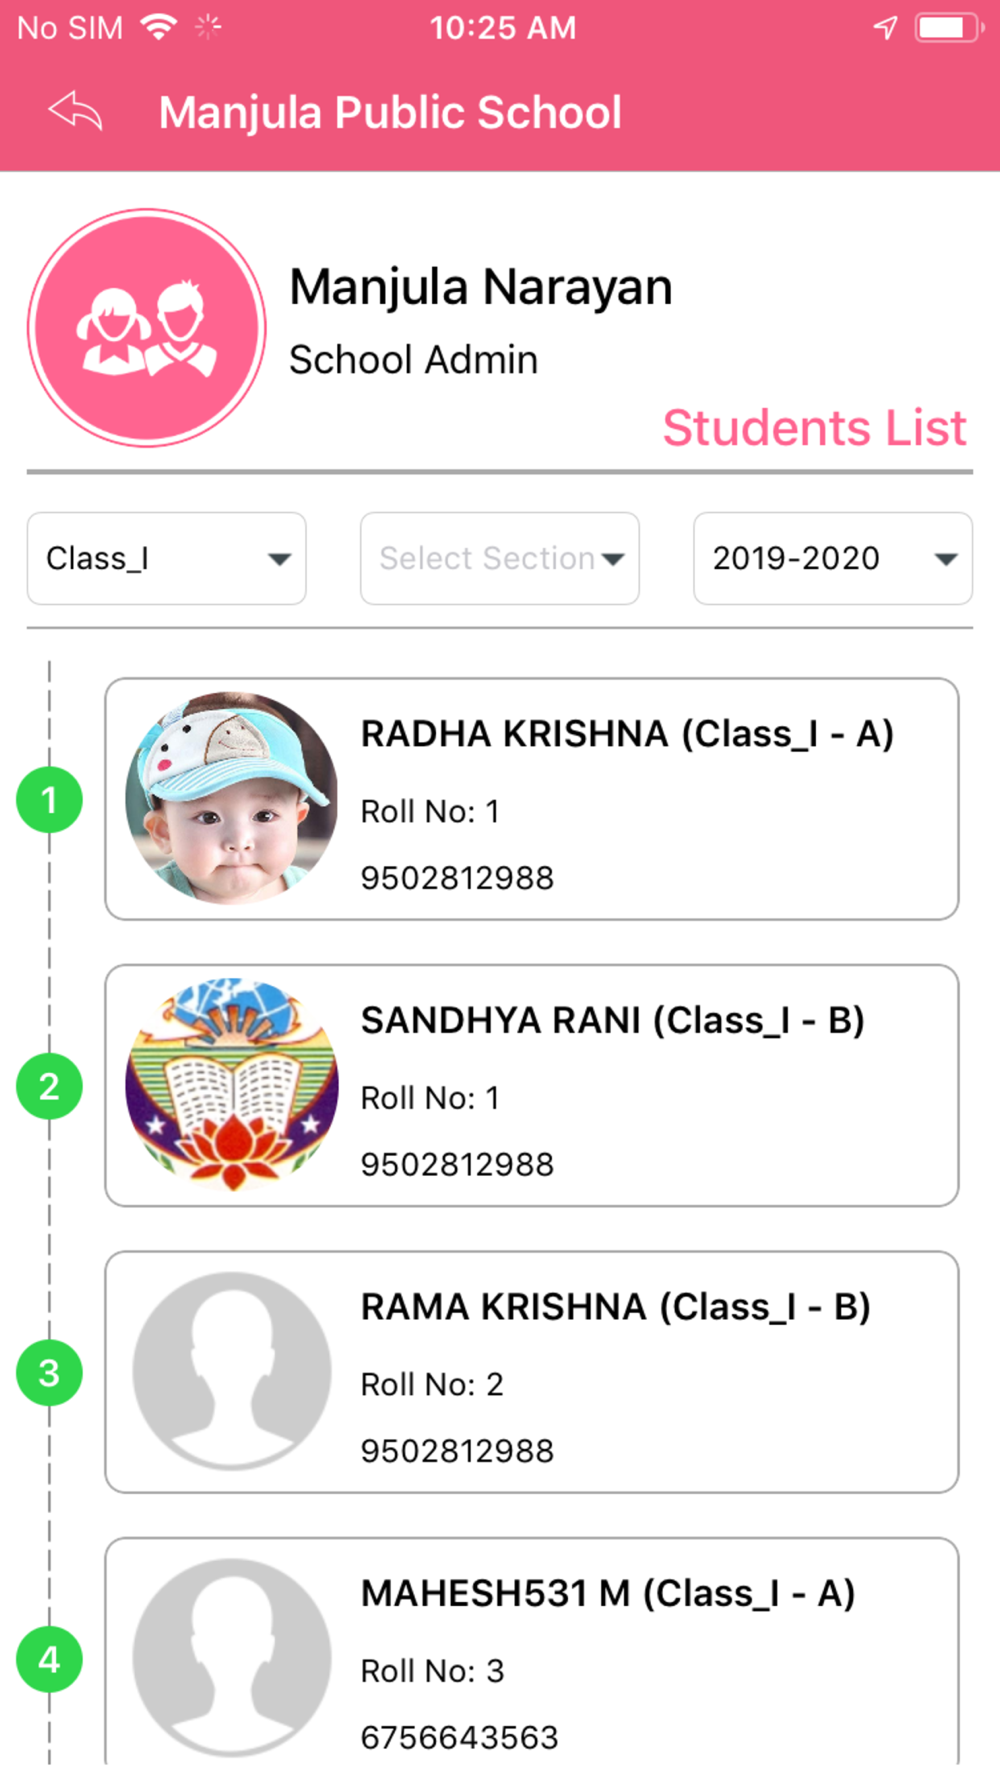Viewport: 1000px width, 1778px height.
Task: Tap the location arrow status icon
Action: [885, 27]
